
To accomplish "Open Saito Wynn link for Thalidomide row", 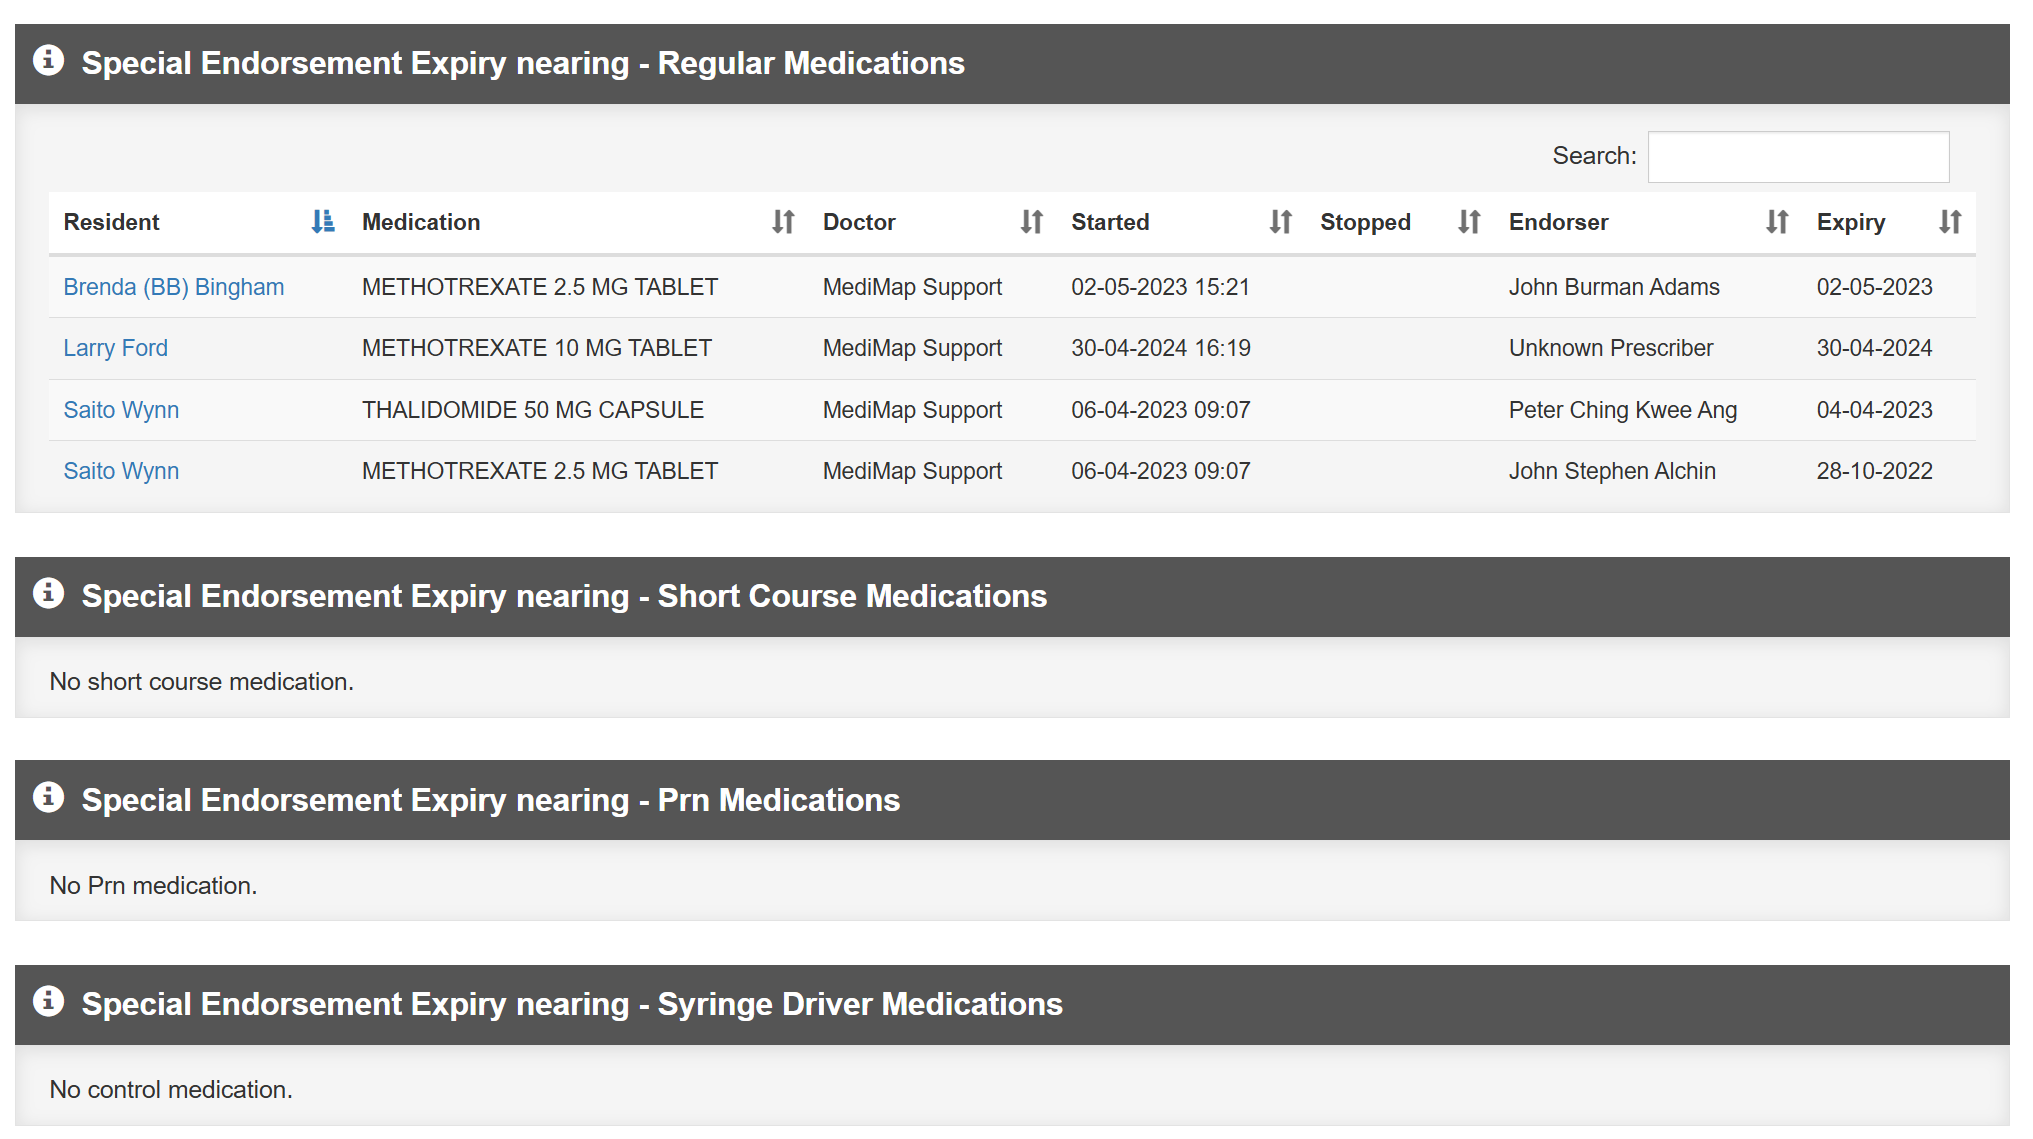I will pyautogui.click(x=121, y=411).
